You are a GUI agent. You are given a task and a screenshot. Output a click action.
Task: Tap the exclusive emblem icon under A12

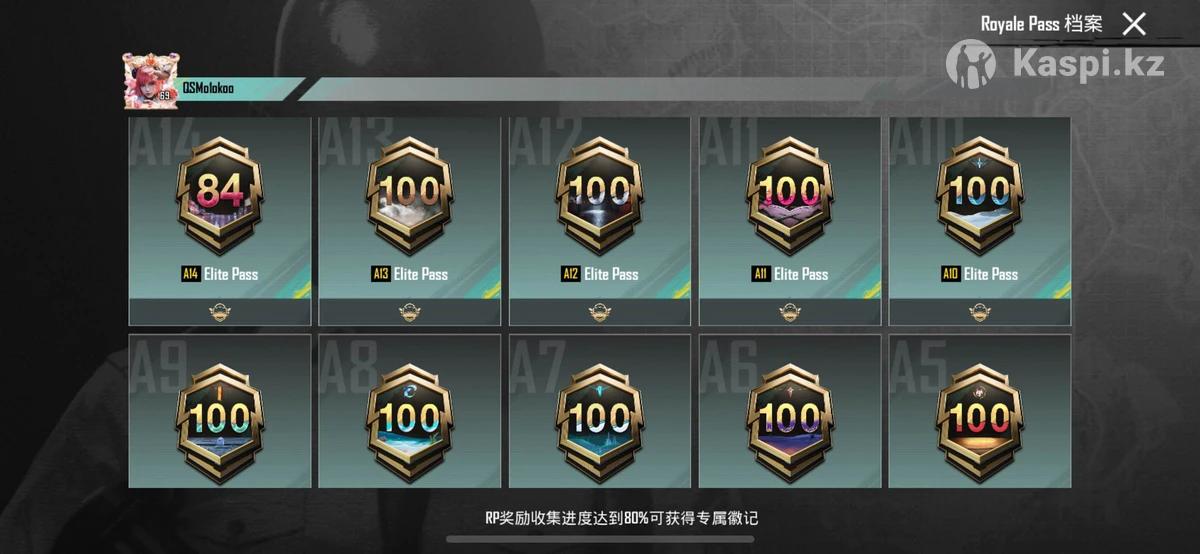tap(600, 312)
